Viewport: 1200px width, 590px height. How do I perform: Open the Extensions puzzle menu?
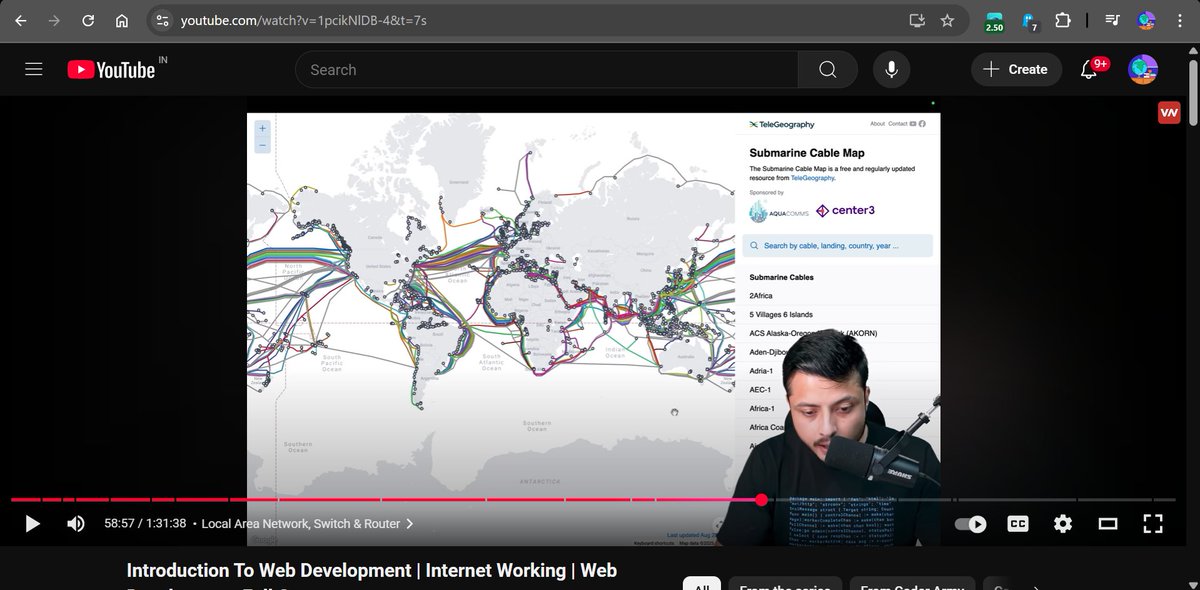1062,20
